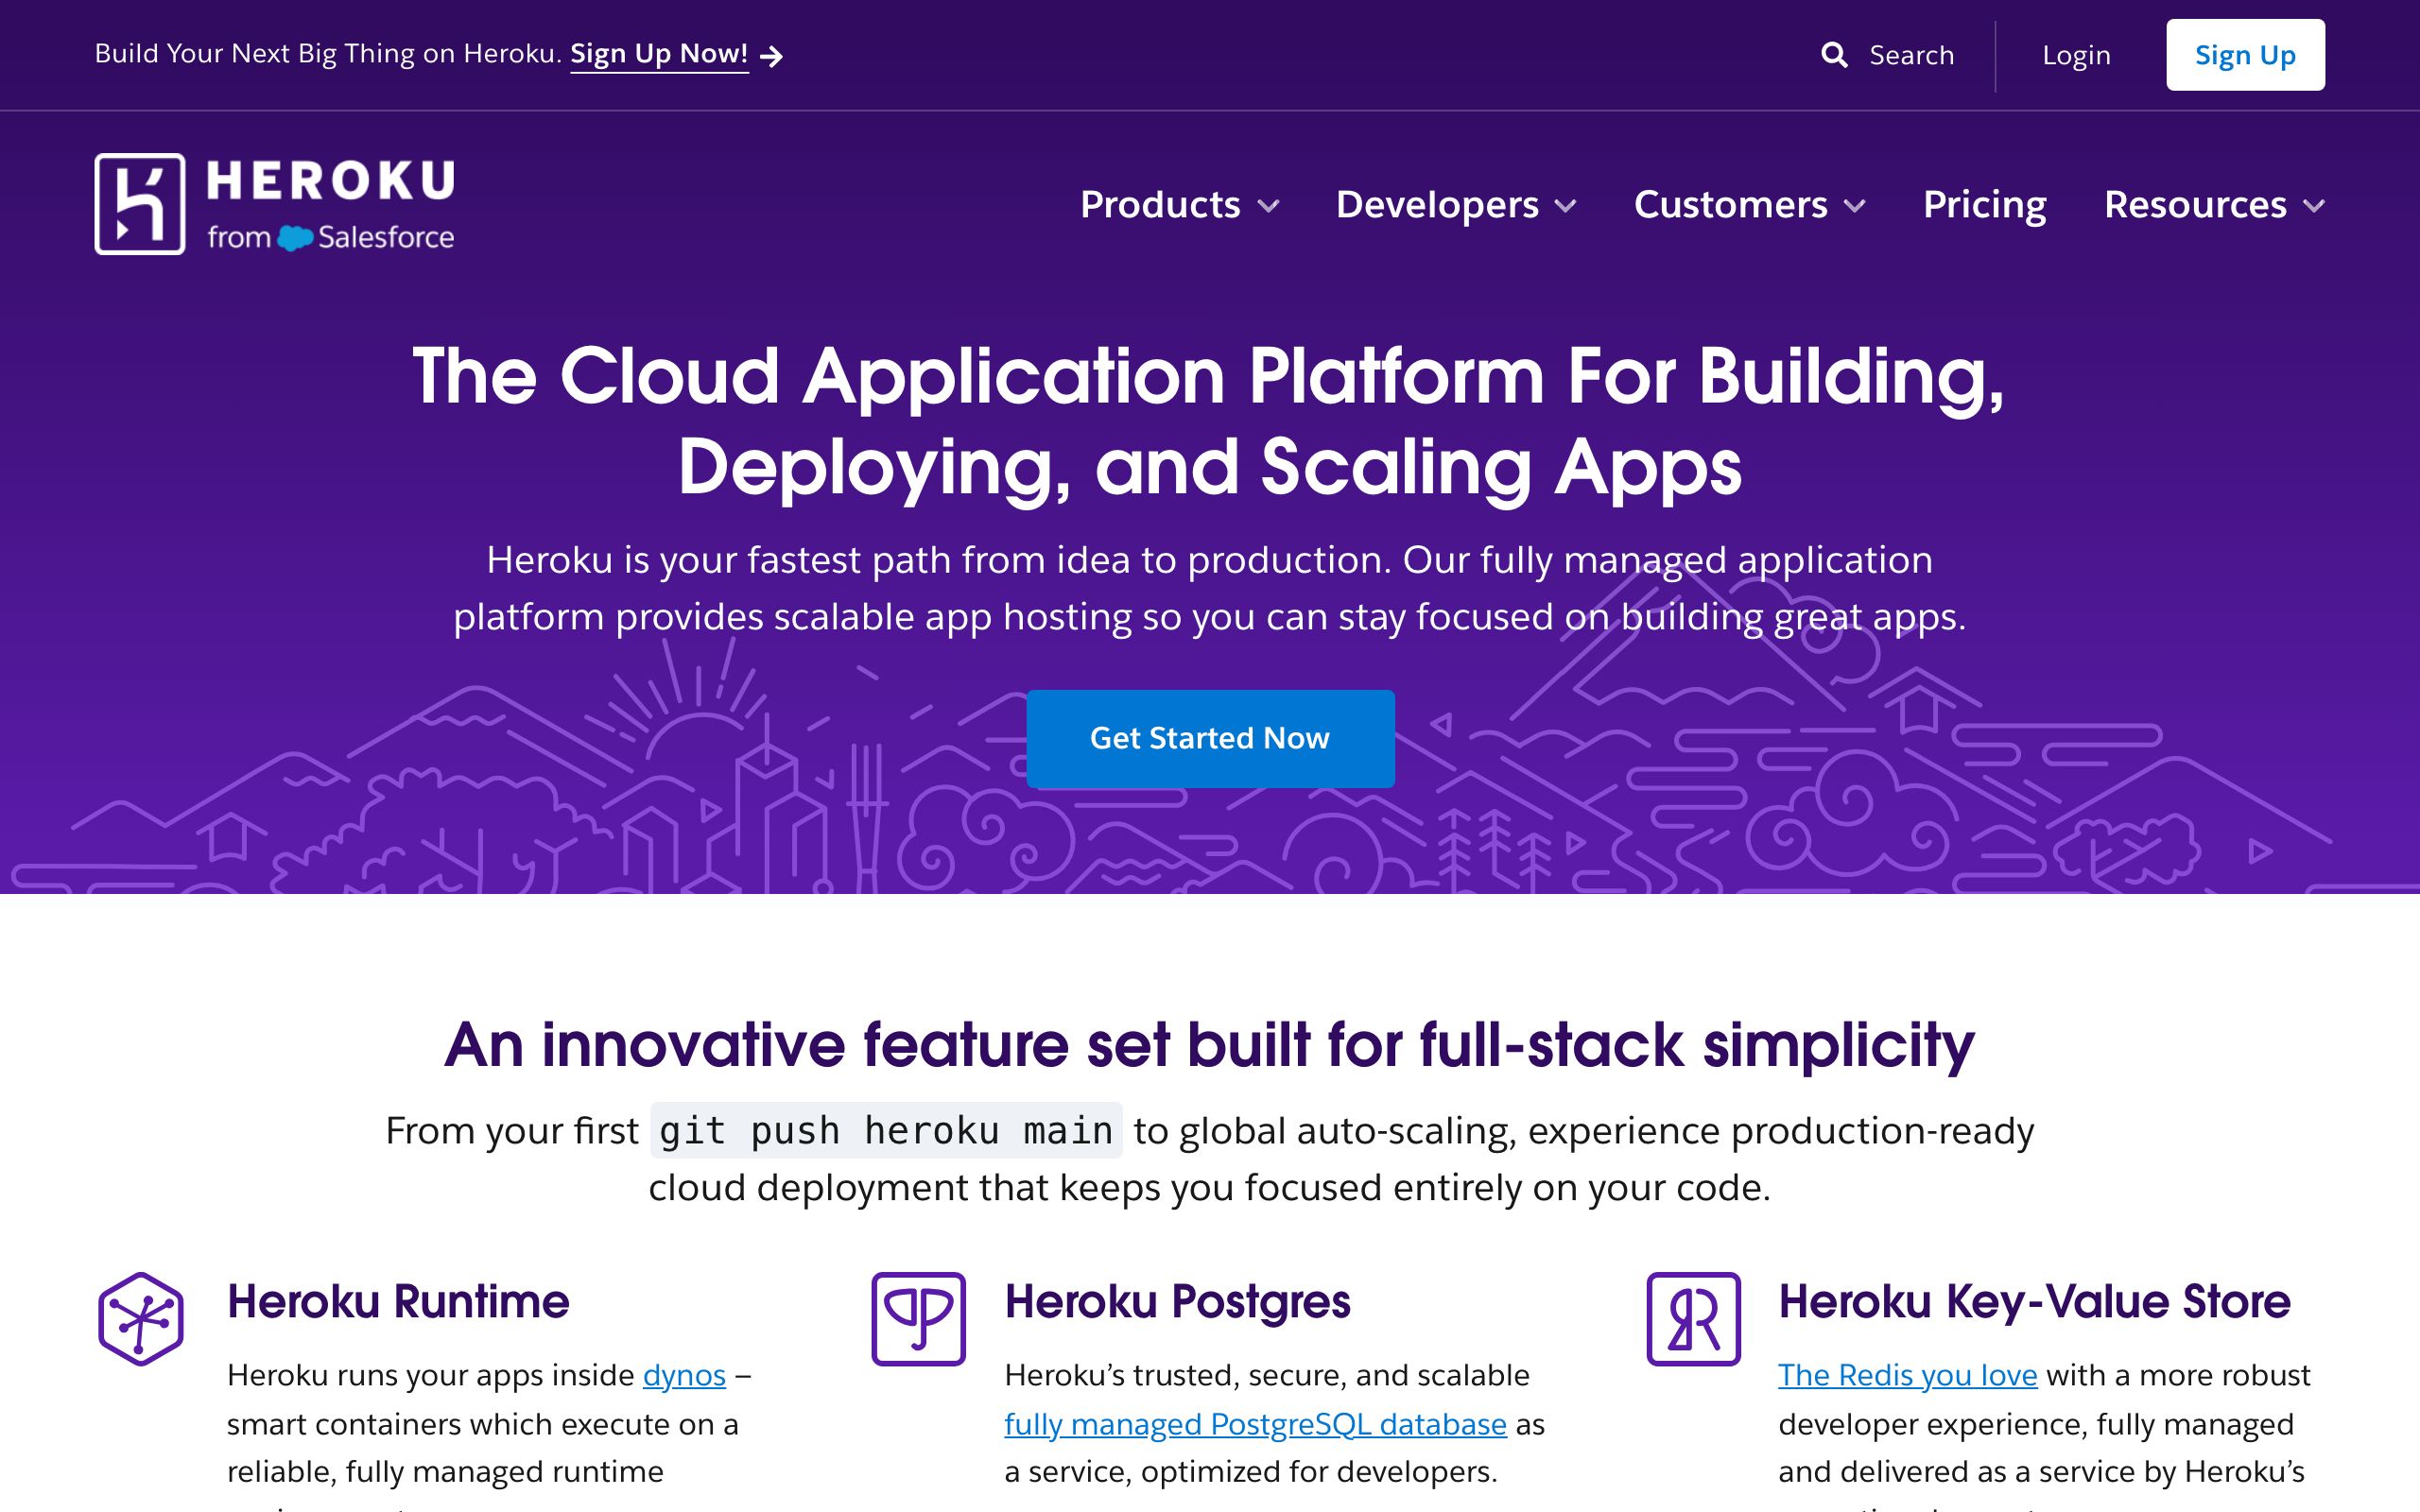Viewport: 2420px width, 1512px height.
Task: Go to the Pricing page
Action: pyautogui.click(x=1984, y=204)
